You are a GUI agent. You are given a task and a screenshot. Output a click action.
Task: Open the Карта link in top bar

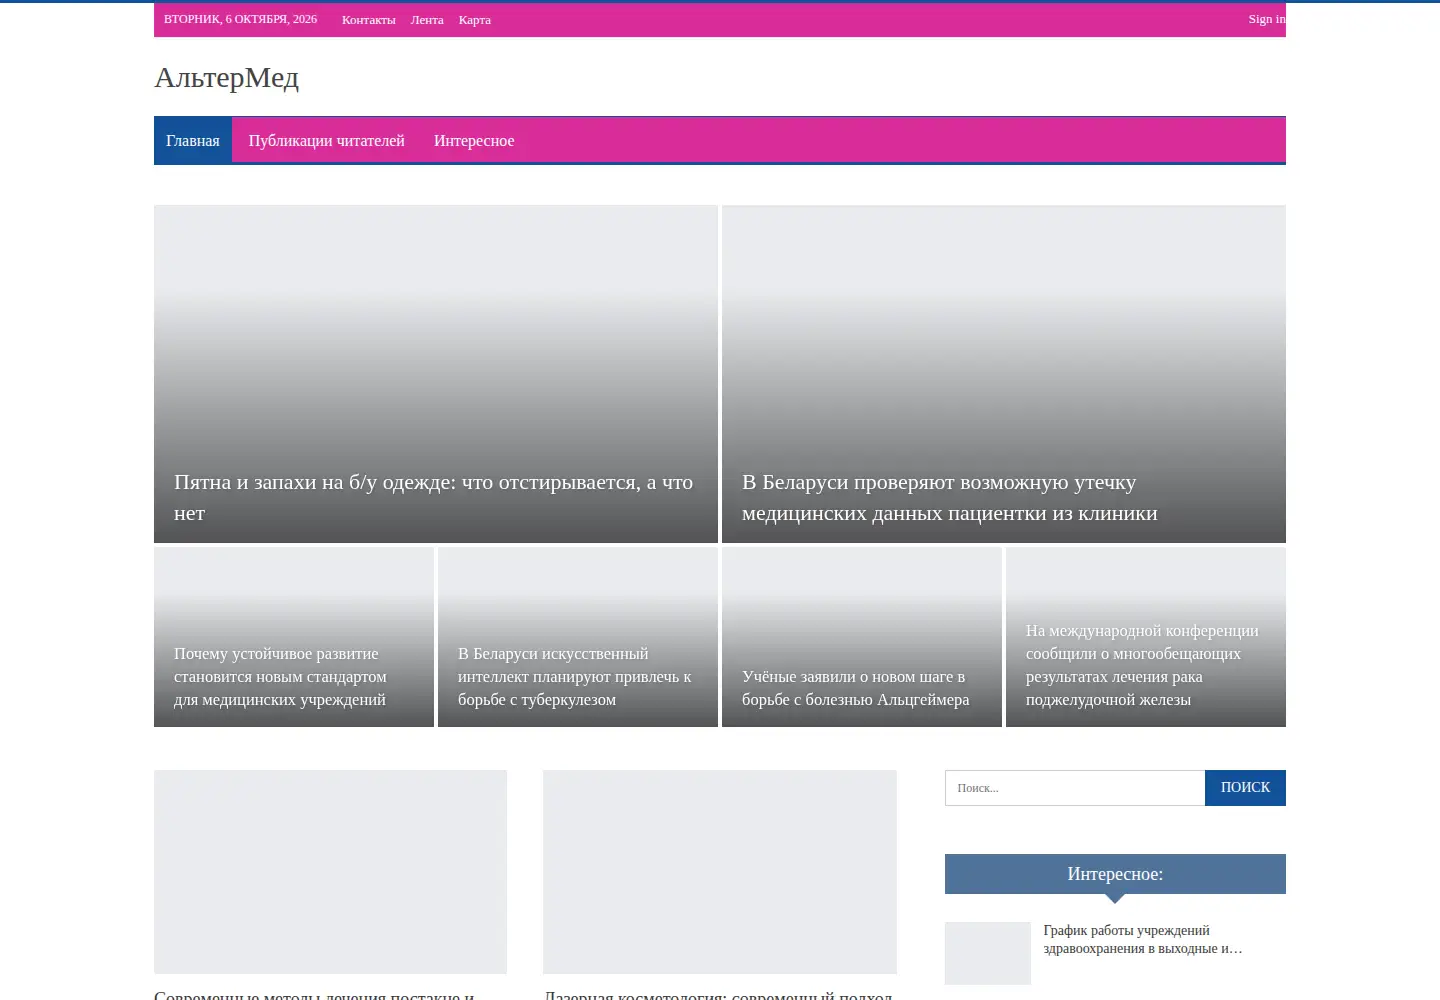[475, 20]
